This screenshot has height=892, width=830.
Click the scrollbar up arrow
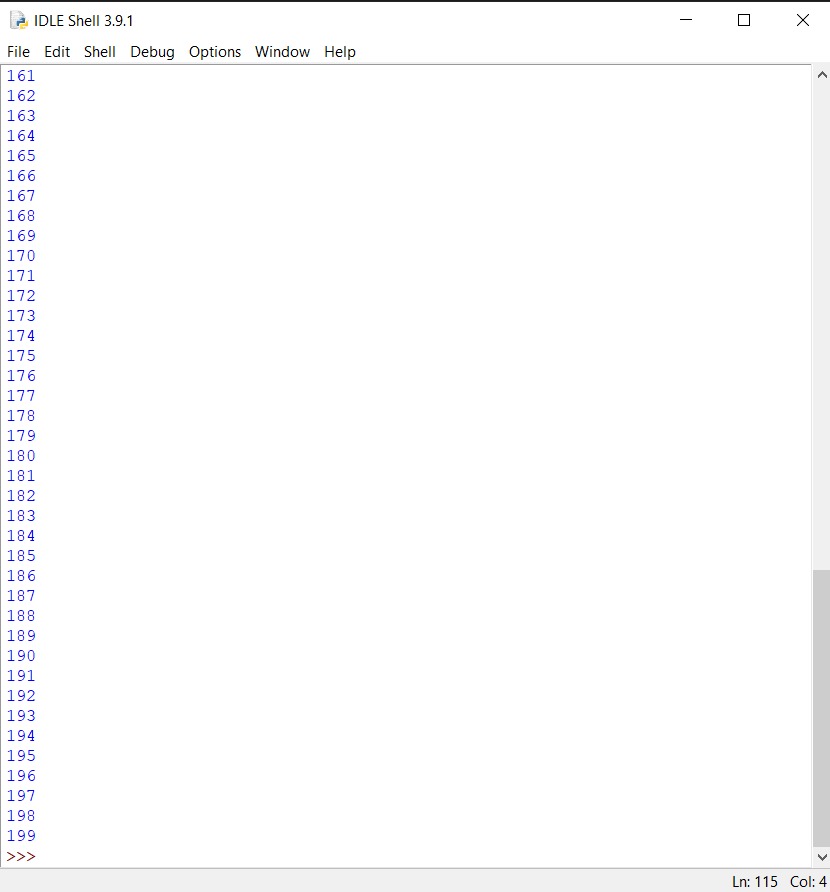coord(821,75)
